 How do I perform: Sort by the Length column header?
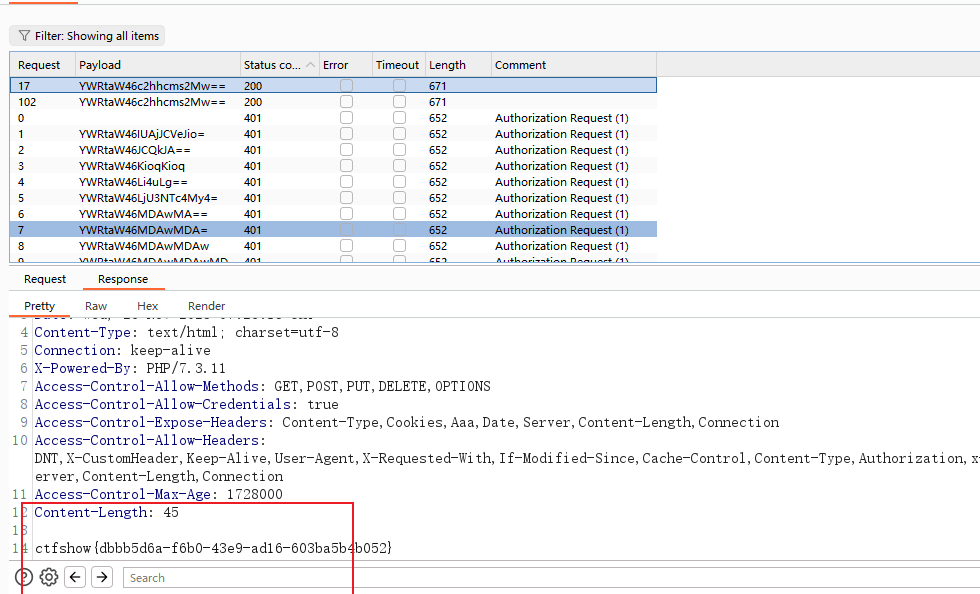coord(458,65)
